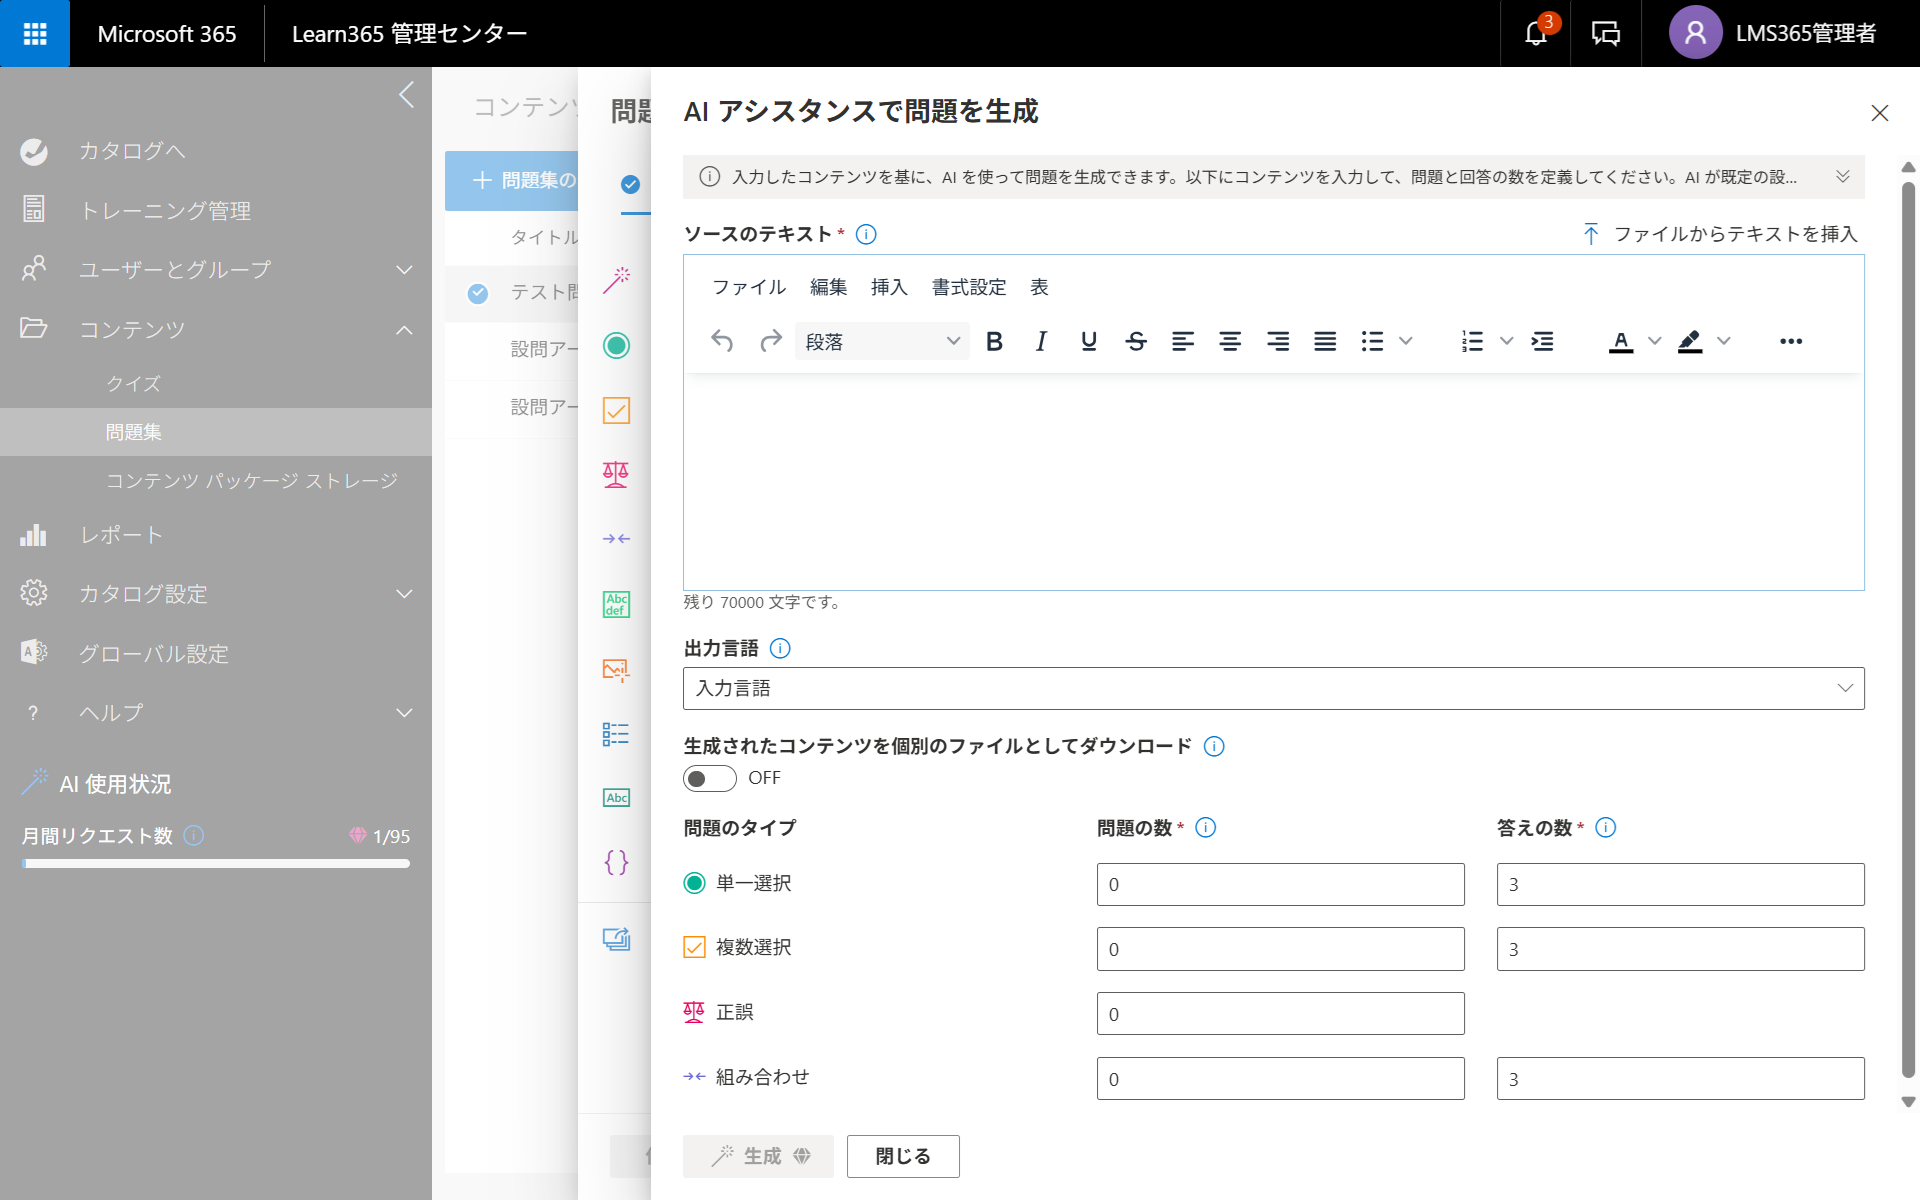Viewport: 1920px width, 1200px height.
Task: Open the 挿入 editor menu
Action: tap(889, 287)
